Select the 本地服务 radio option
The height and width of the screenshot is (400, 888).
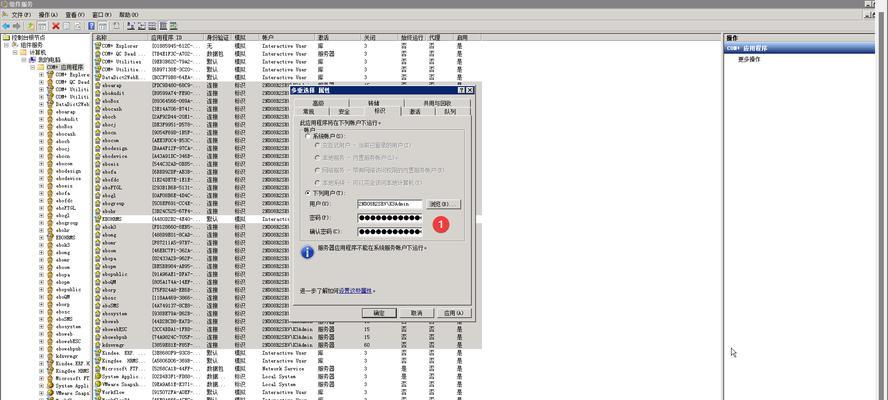coord(318,158)
